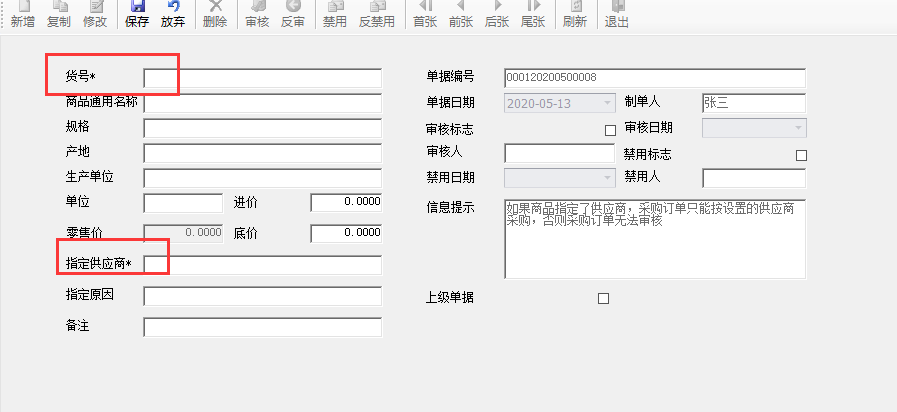Image resolution: width=897 pixels, height=412 pixels.
Task: Click the 复制 (Copy) toolbar icon
Action: pyautogui.click(x=59, y=14)
